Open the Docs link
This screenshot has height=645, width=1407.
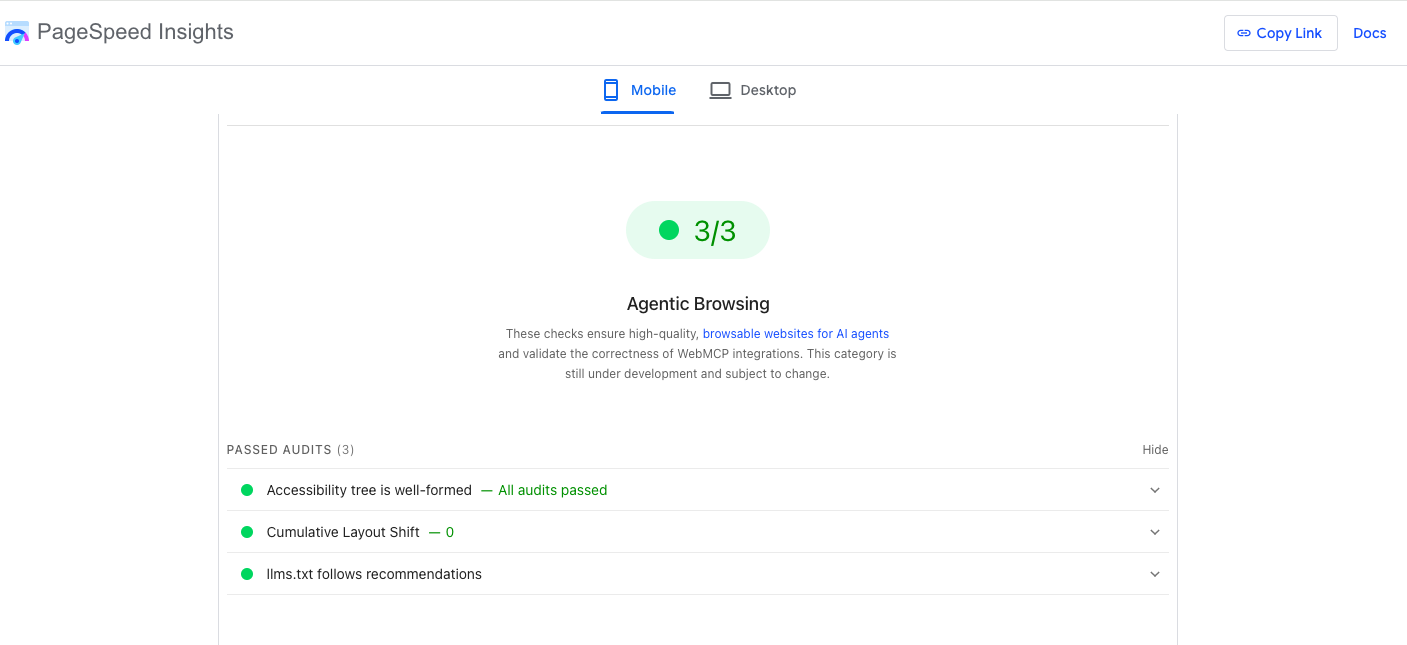(1369, 33)
